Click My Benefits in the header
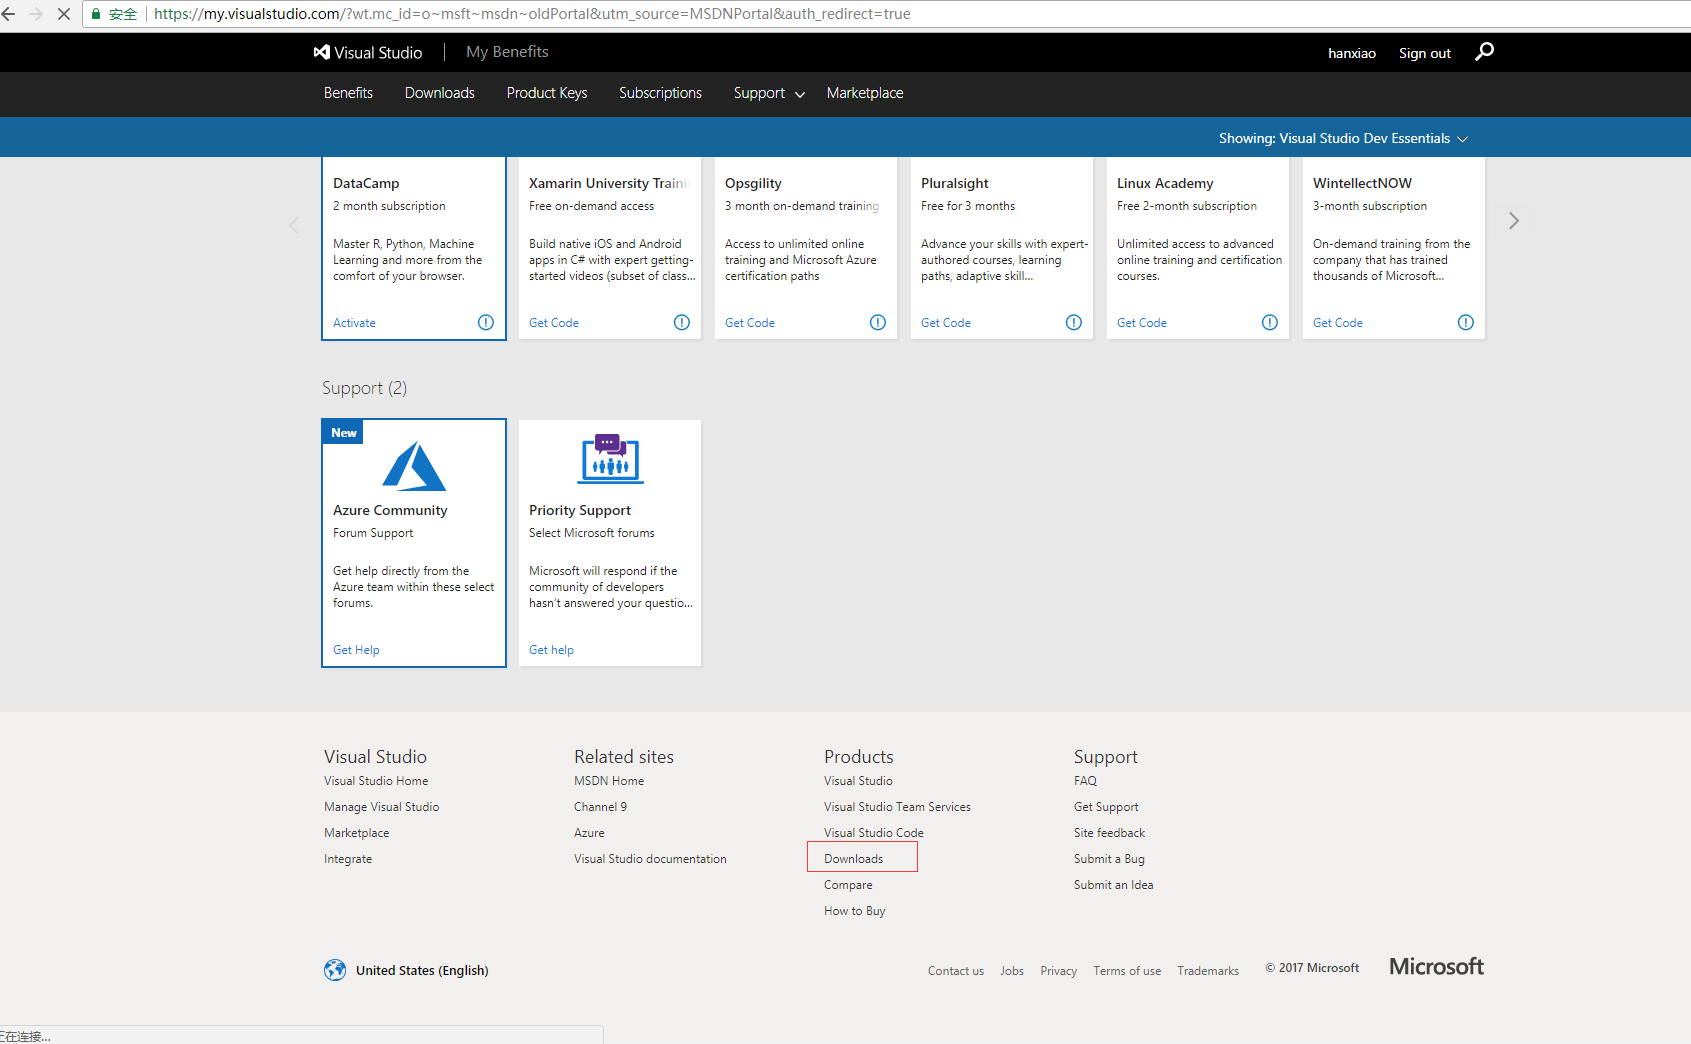 coord(507,52)
